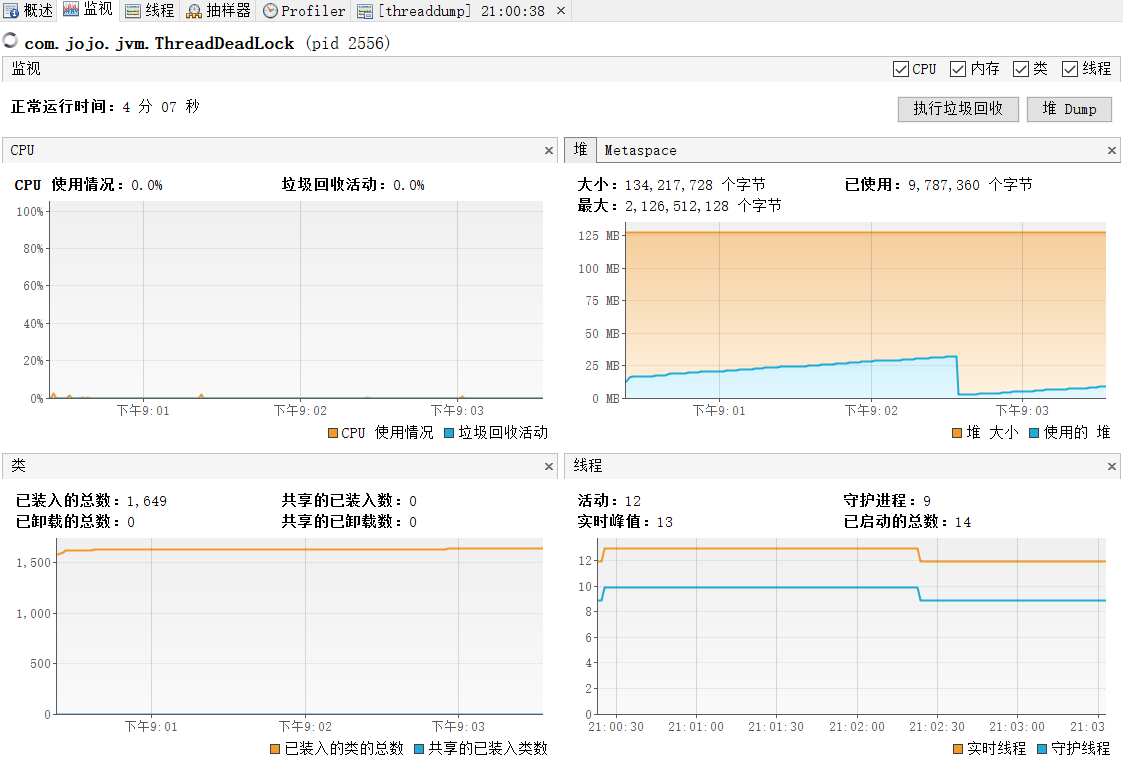Click blue 使用的 堆 legend swatch

point(1033,433)
